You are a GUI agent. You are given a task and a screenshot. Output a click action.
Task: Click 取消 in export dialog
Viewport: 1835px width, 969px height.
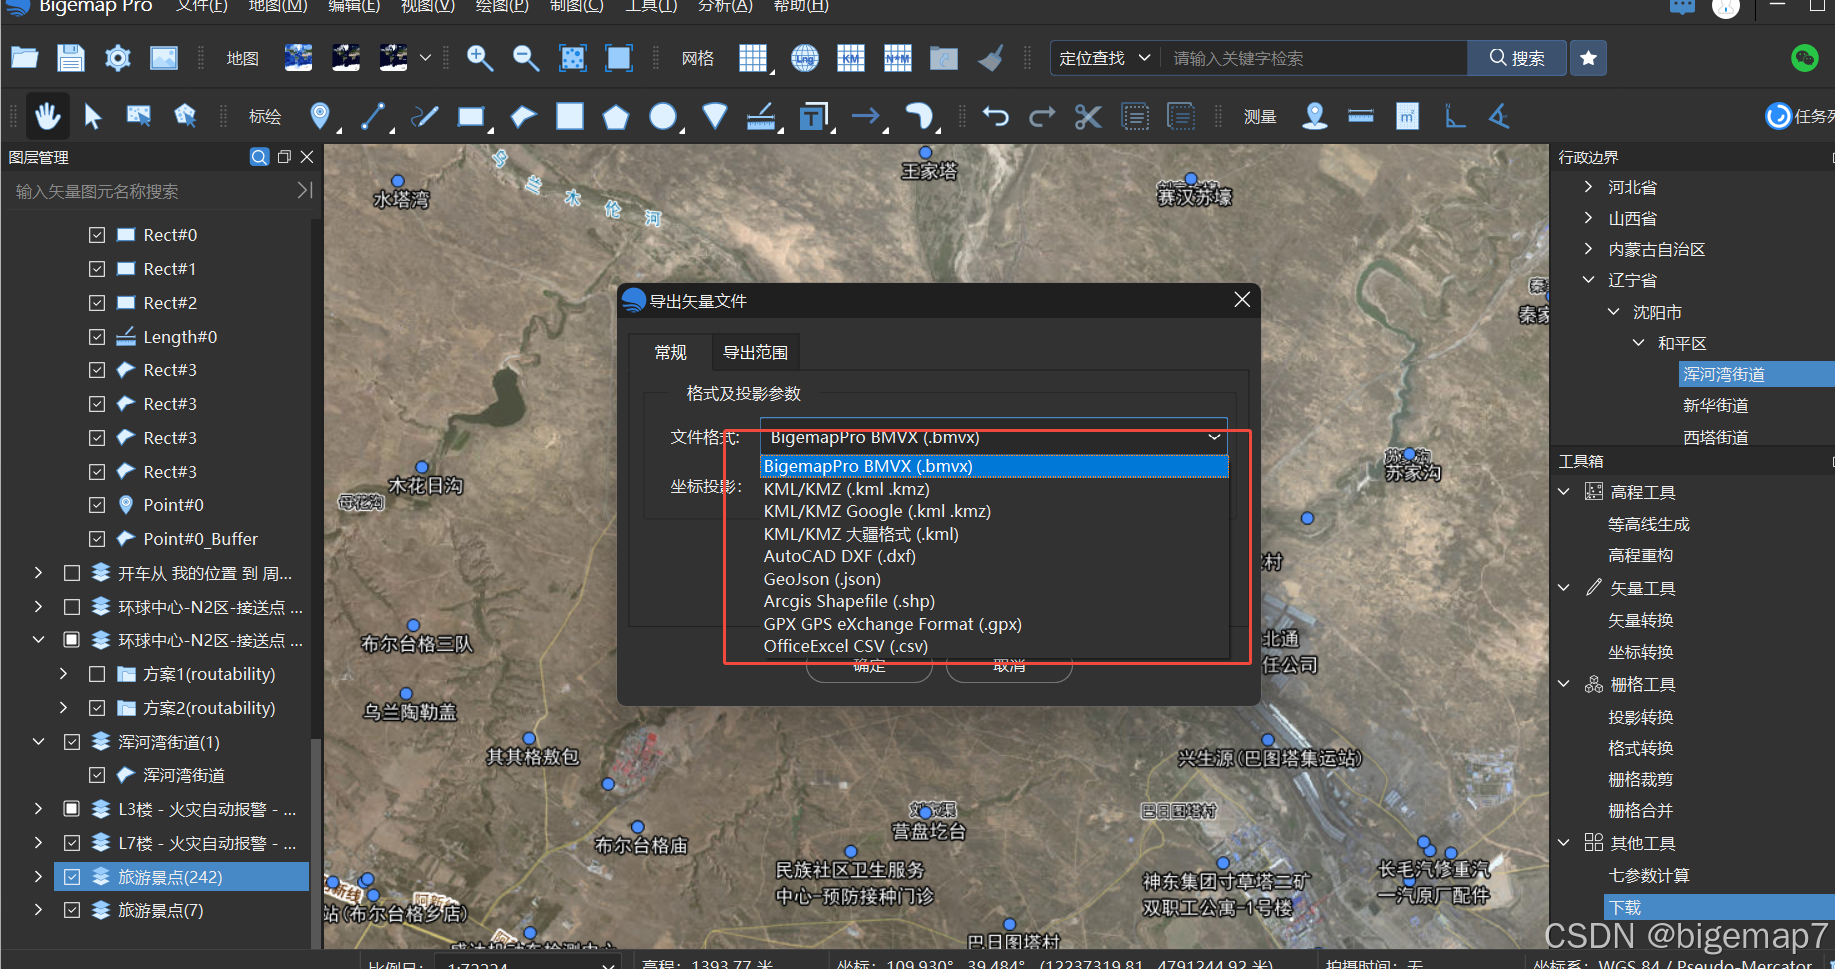(x=1009, y=667)
